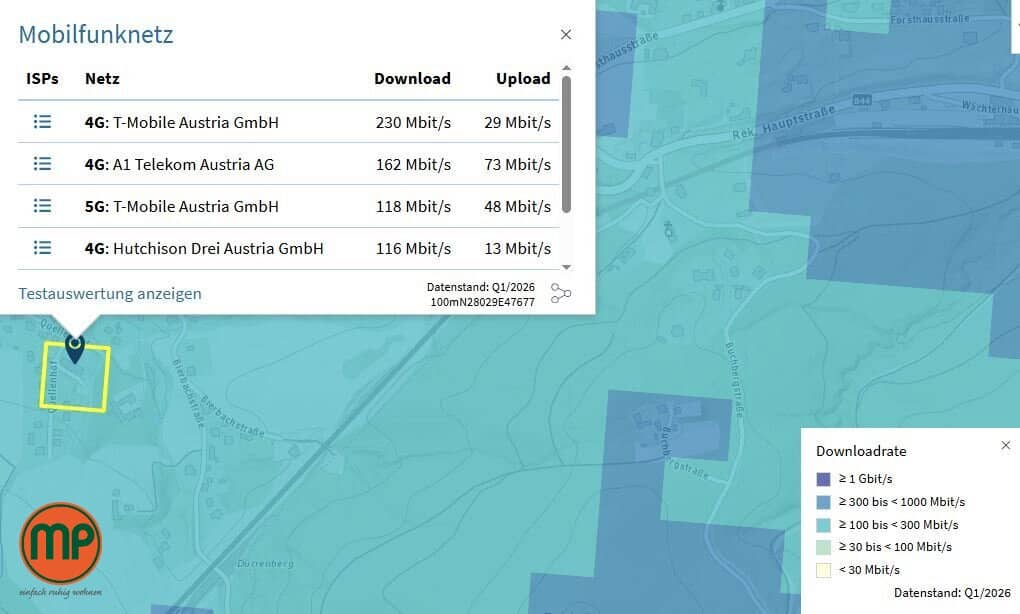Click the scrollbar down arrow in network table
This screenshot has width=1020, height=614.
(x=567, y=267)
